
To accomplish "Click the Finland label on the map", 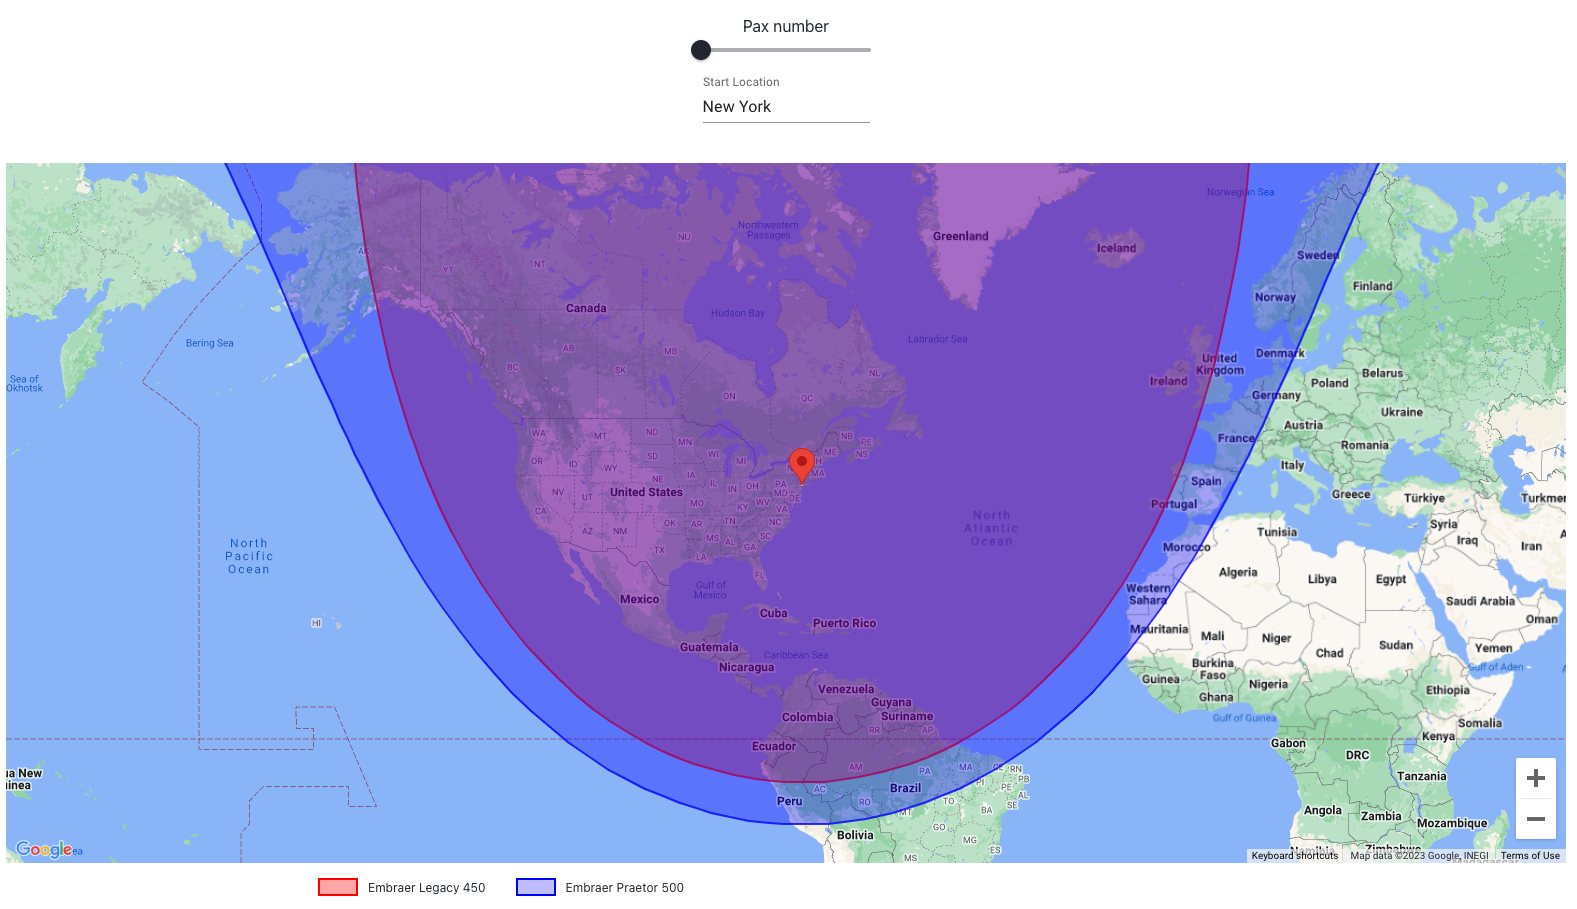I will [x=1372, y=287].
